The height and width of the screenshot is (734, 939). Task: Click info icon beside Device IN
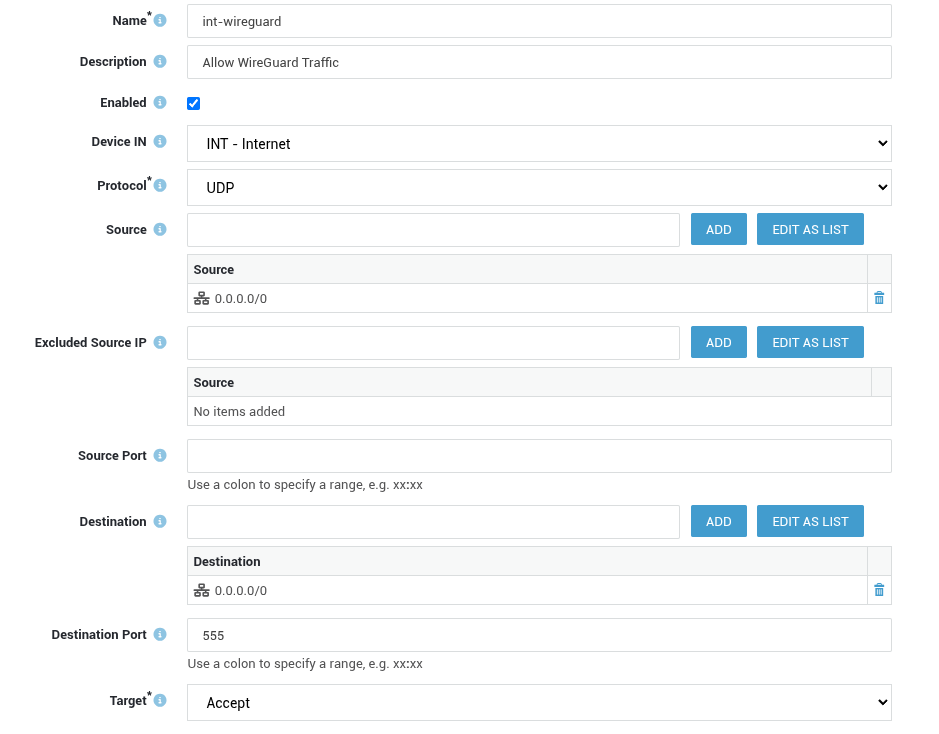160,141
